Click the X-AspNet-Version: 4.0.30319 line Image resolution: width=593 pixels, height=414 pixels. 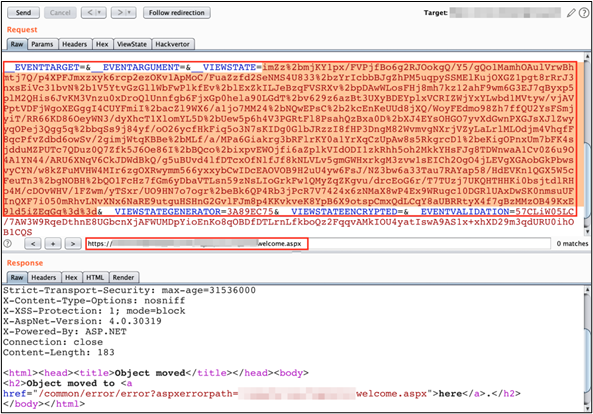click(x=82, y=321)
